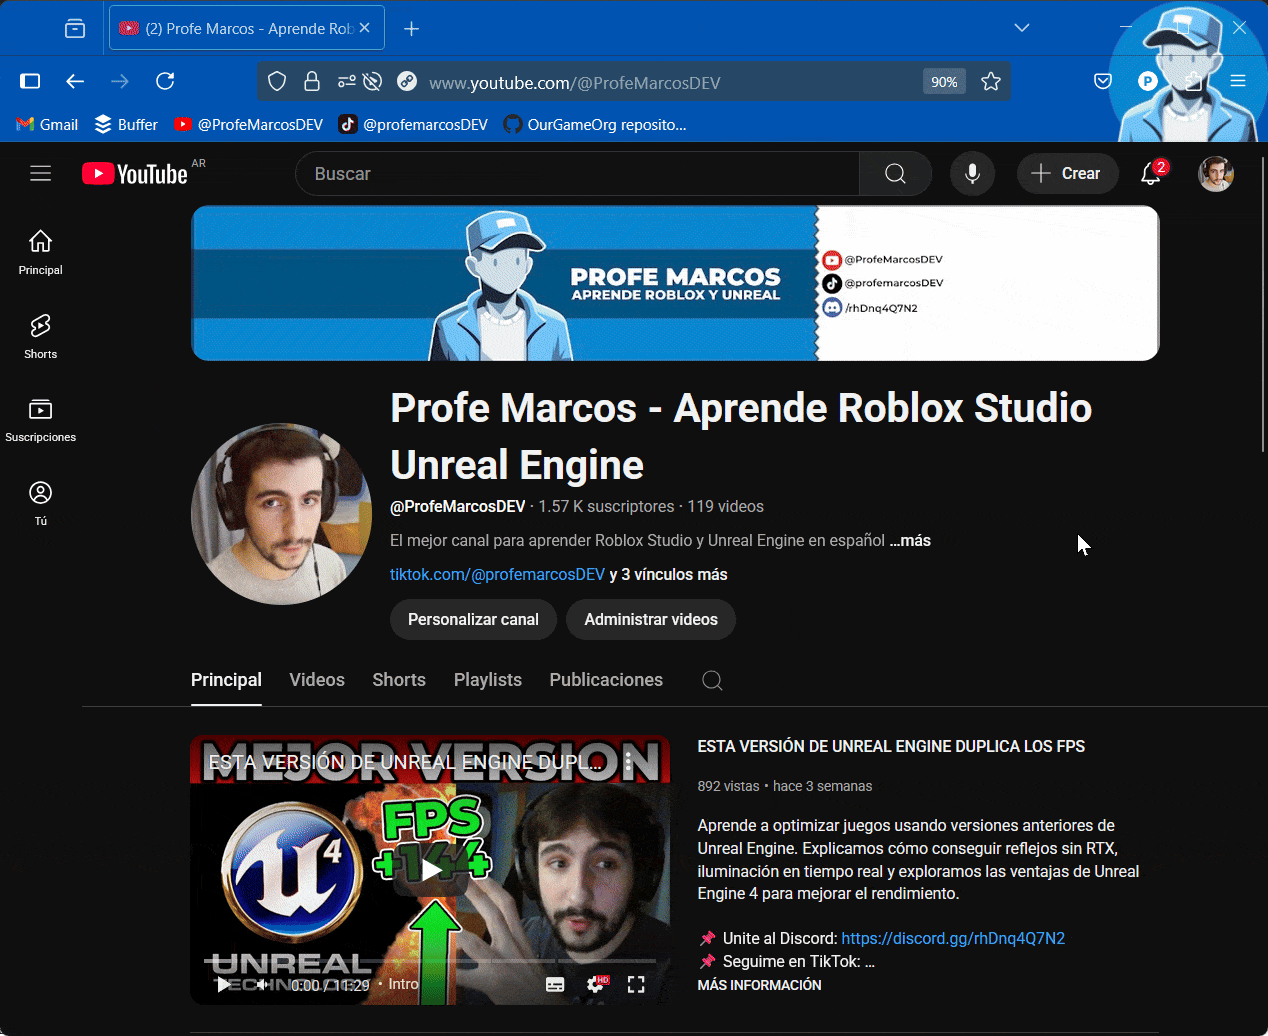The image size is (1268, 1036).
Task: Play the featured video
Action: point(430,870)
